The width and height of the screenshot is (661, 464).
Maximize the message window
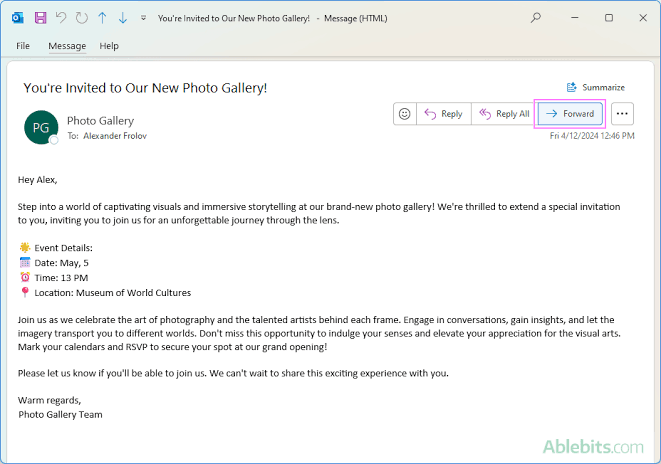coord(609,18)
